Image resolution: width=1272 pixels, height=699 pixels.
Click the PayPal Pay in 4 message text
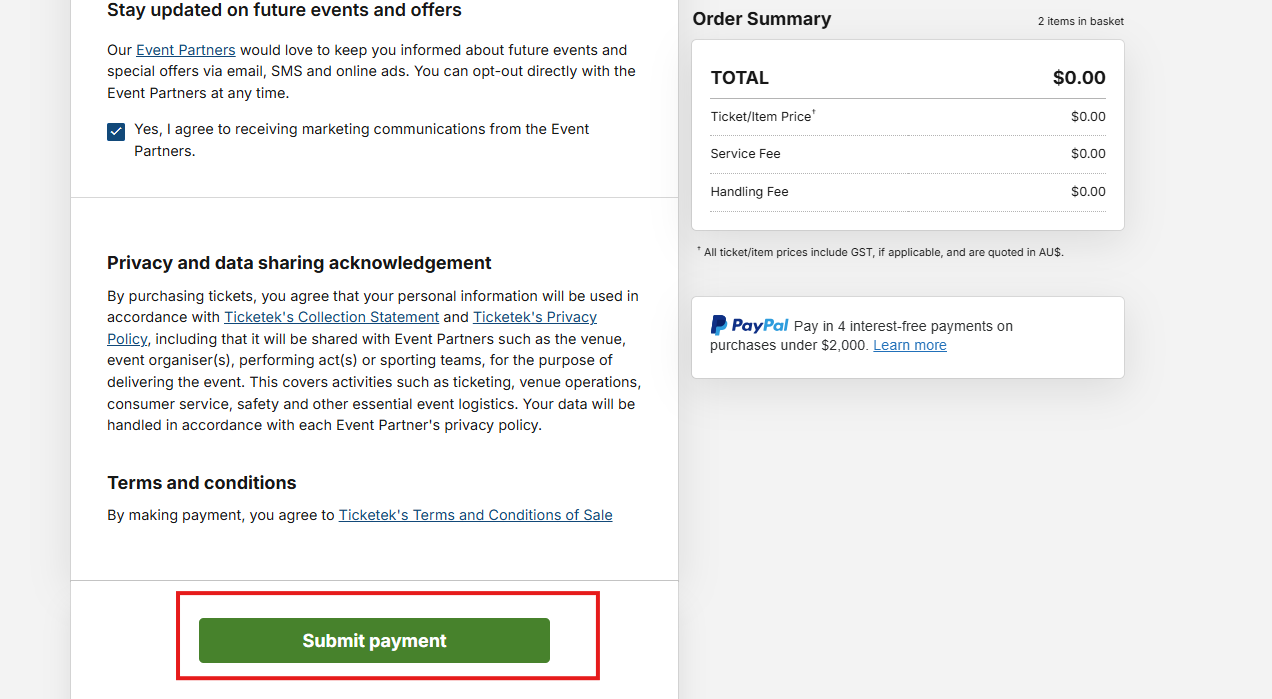click(903, 326)
